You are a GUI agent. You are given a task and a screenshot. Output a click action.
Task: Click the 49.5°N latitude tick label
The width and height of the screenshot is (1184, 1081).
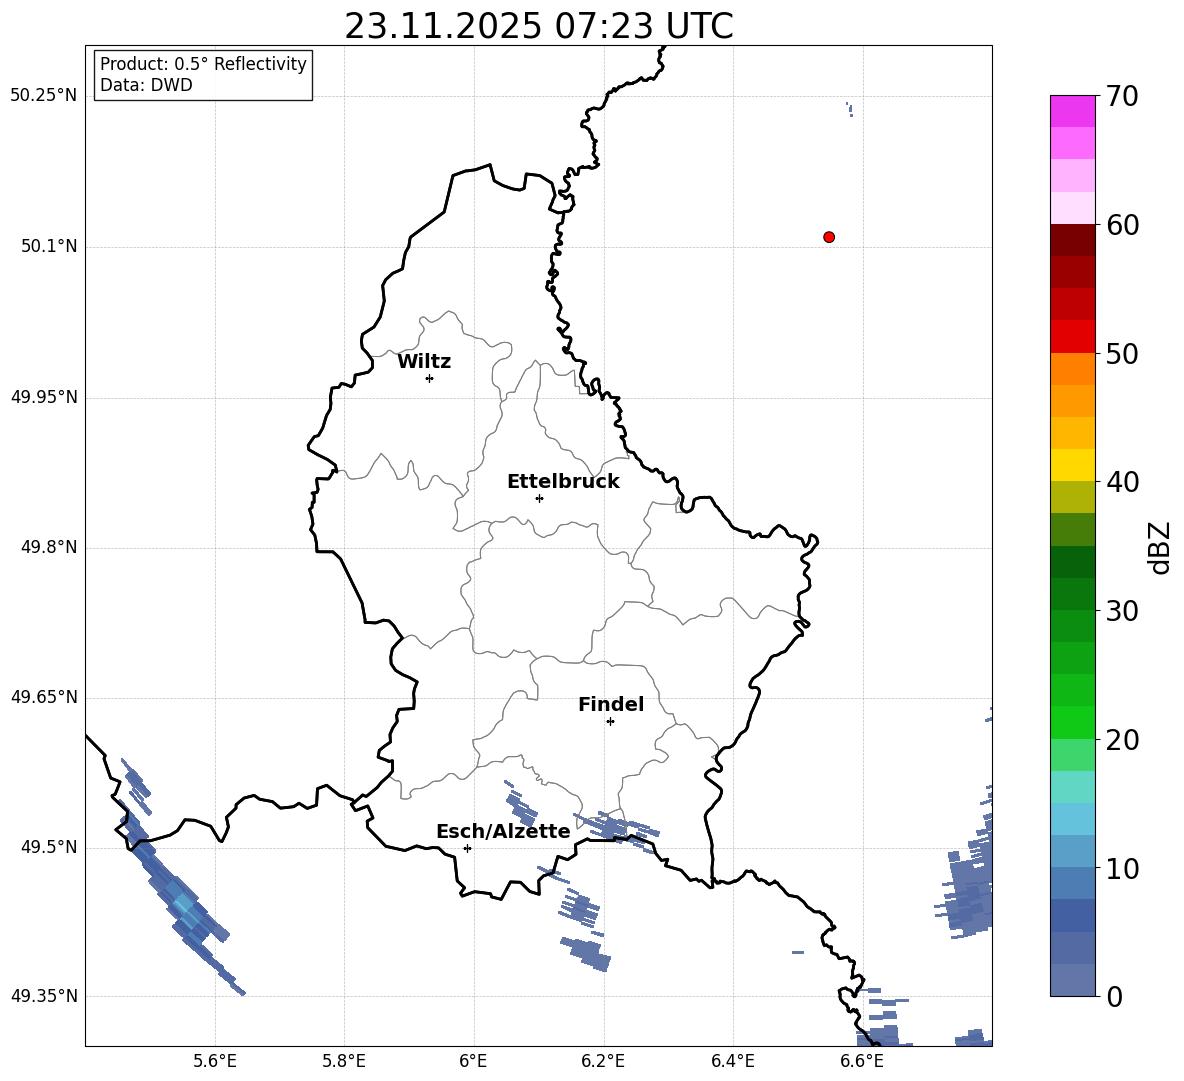[x=49, y=847]
